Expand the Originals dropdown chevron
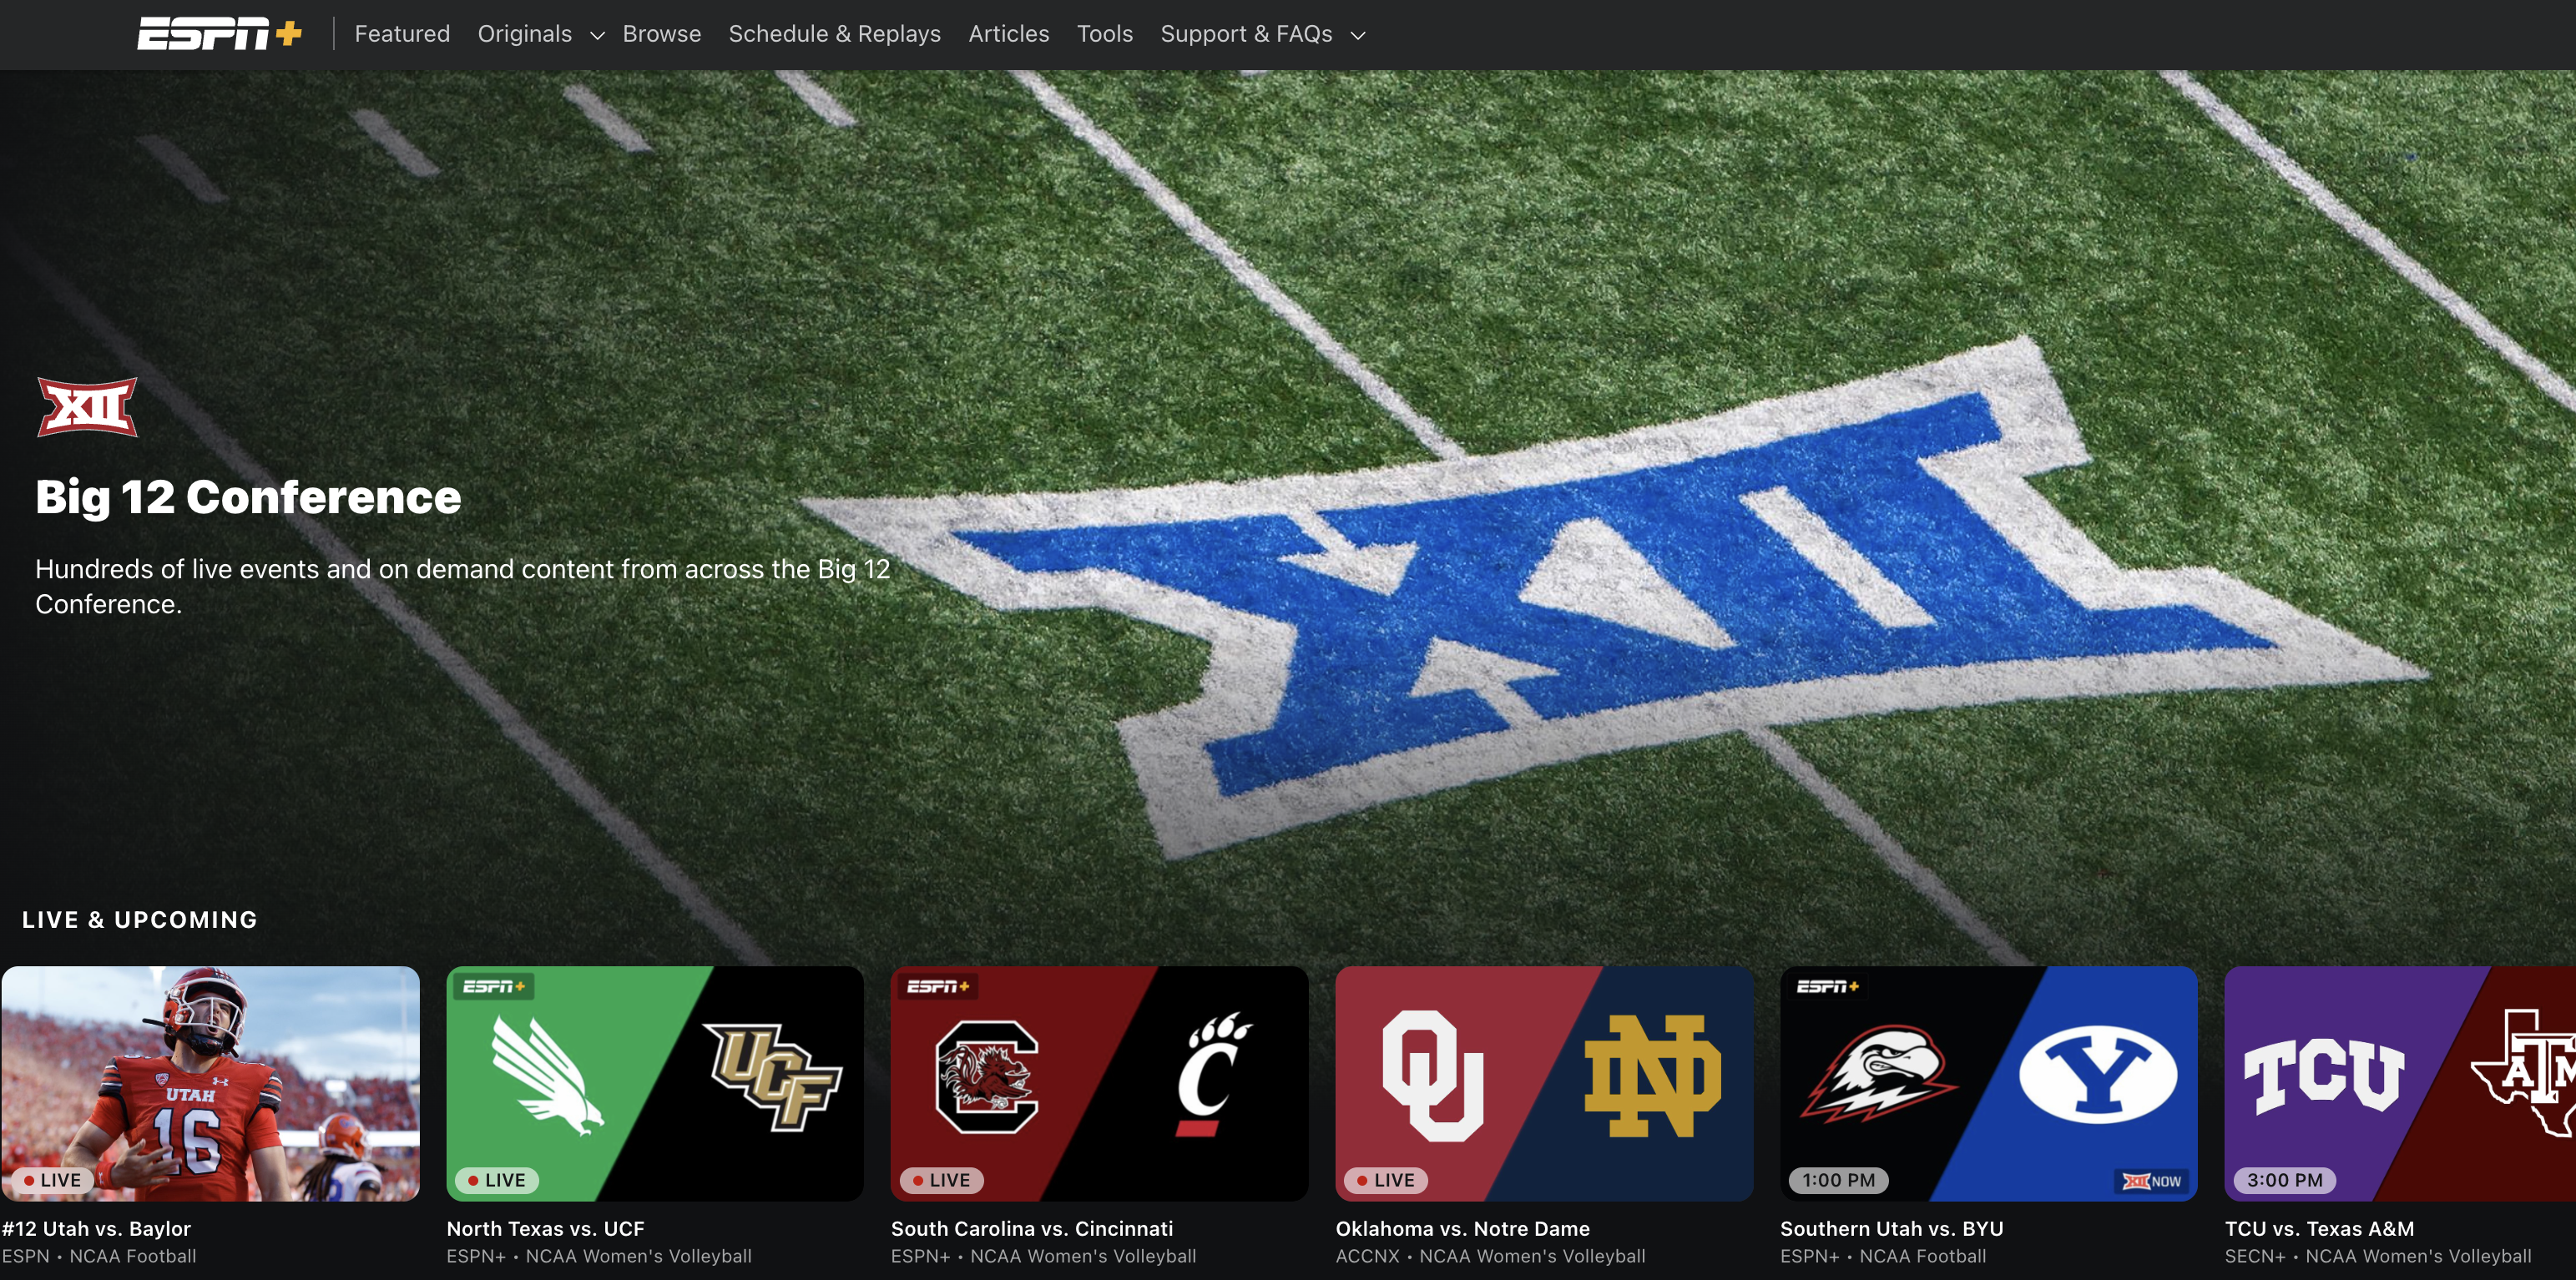This screenshot has height=1280, width=2576. [x=597, y=36]
